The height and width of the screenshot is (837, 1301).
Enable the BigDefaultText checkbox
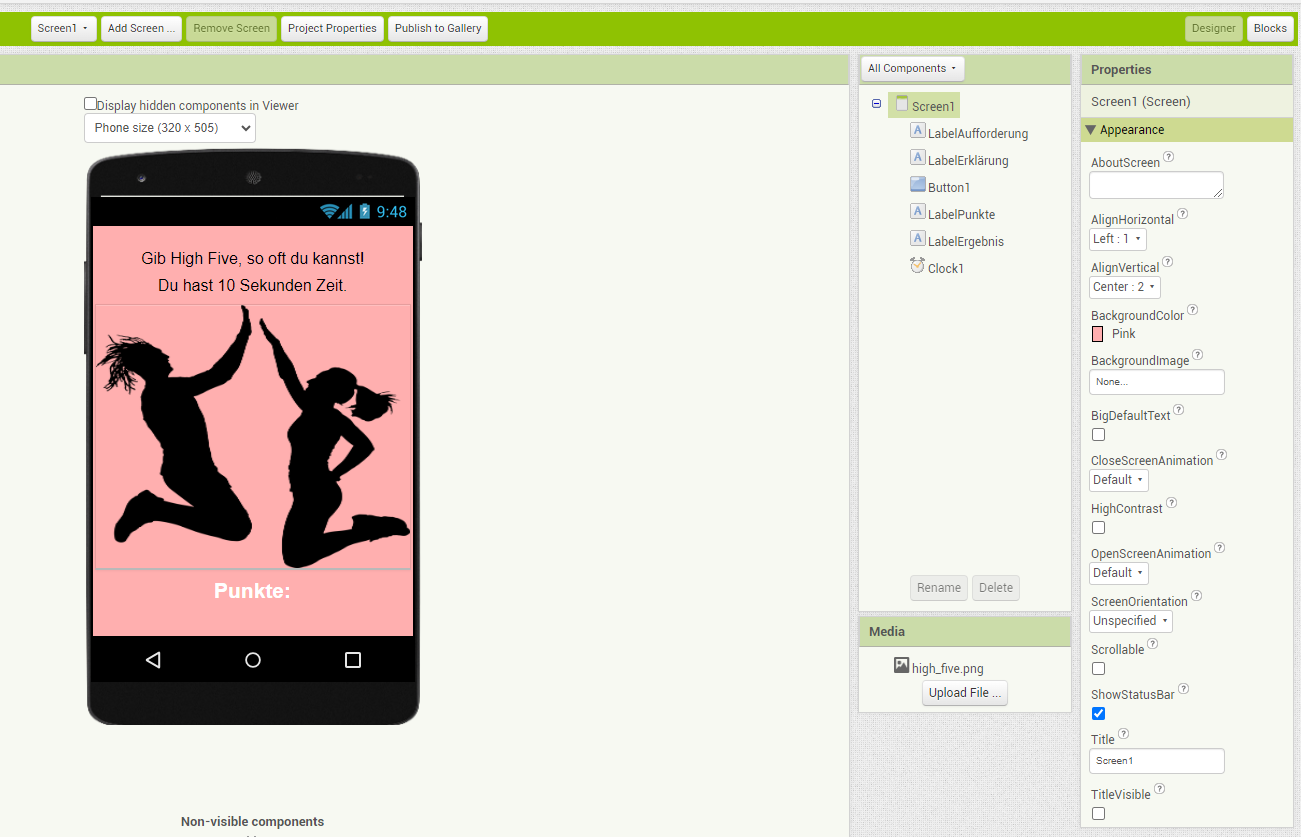[x=1098, y=435]
